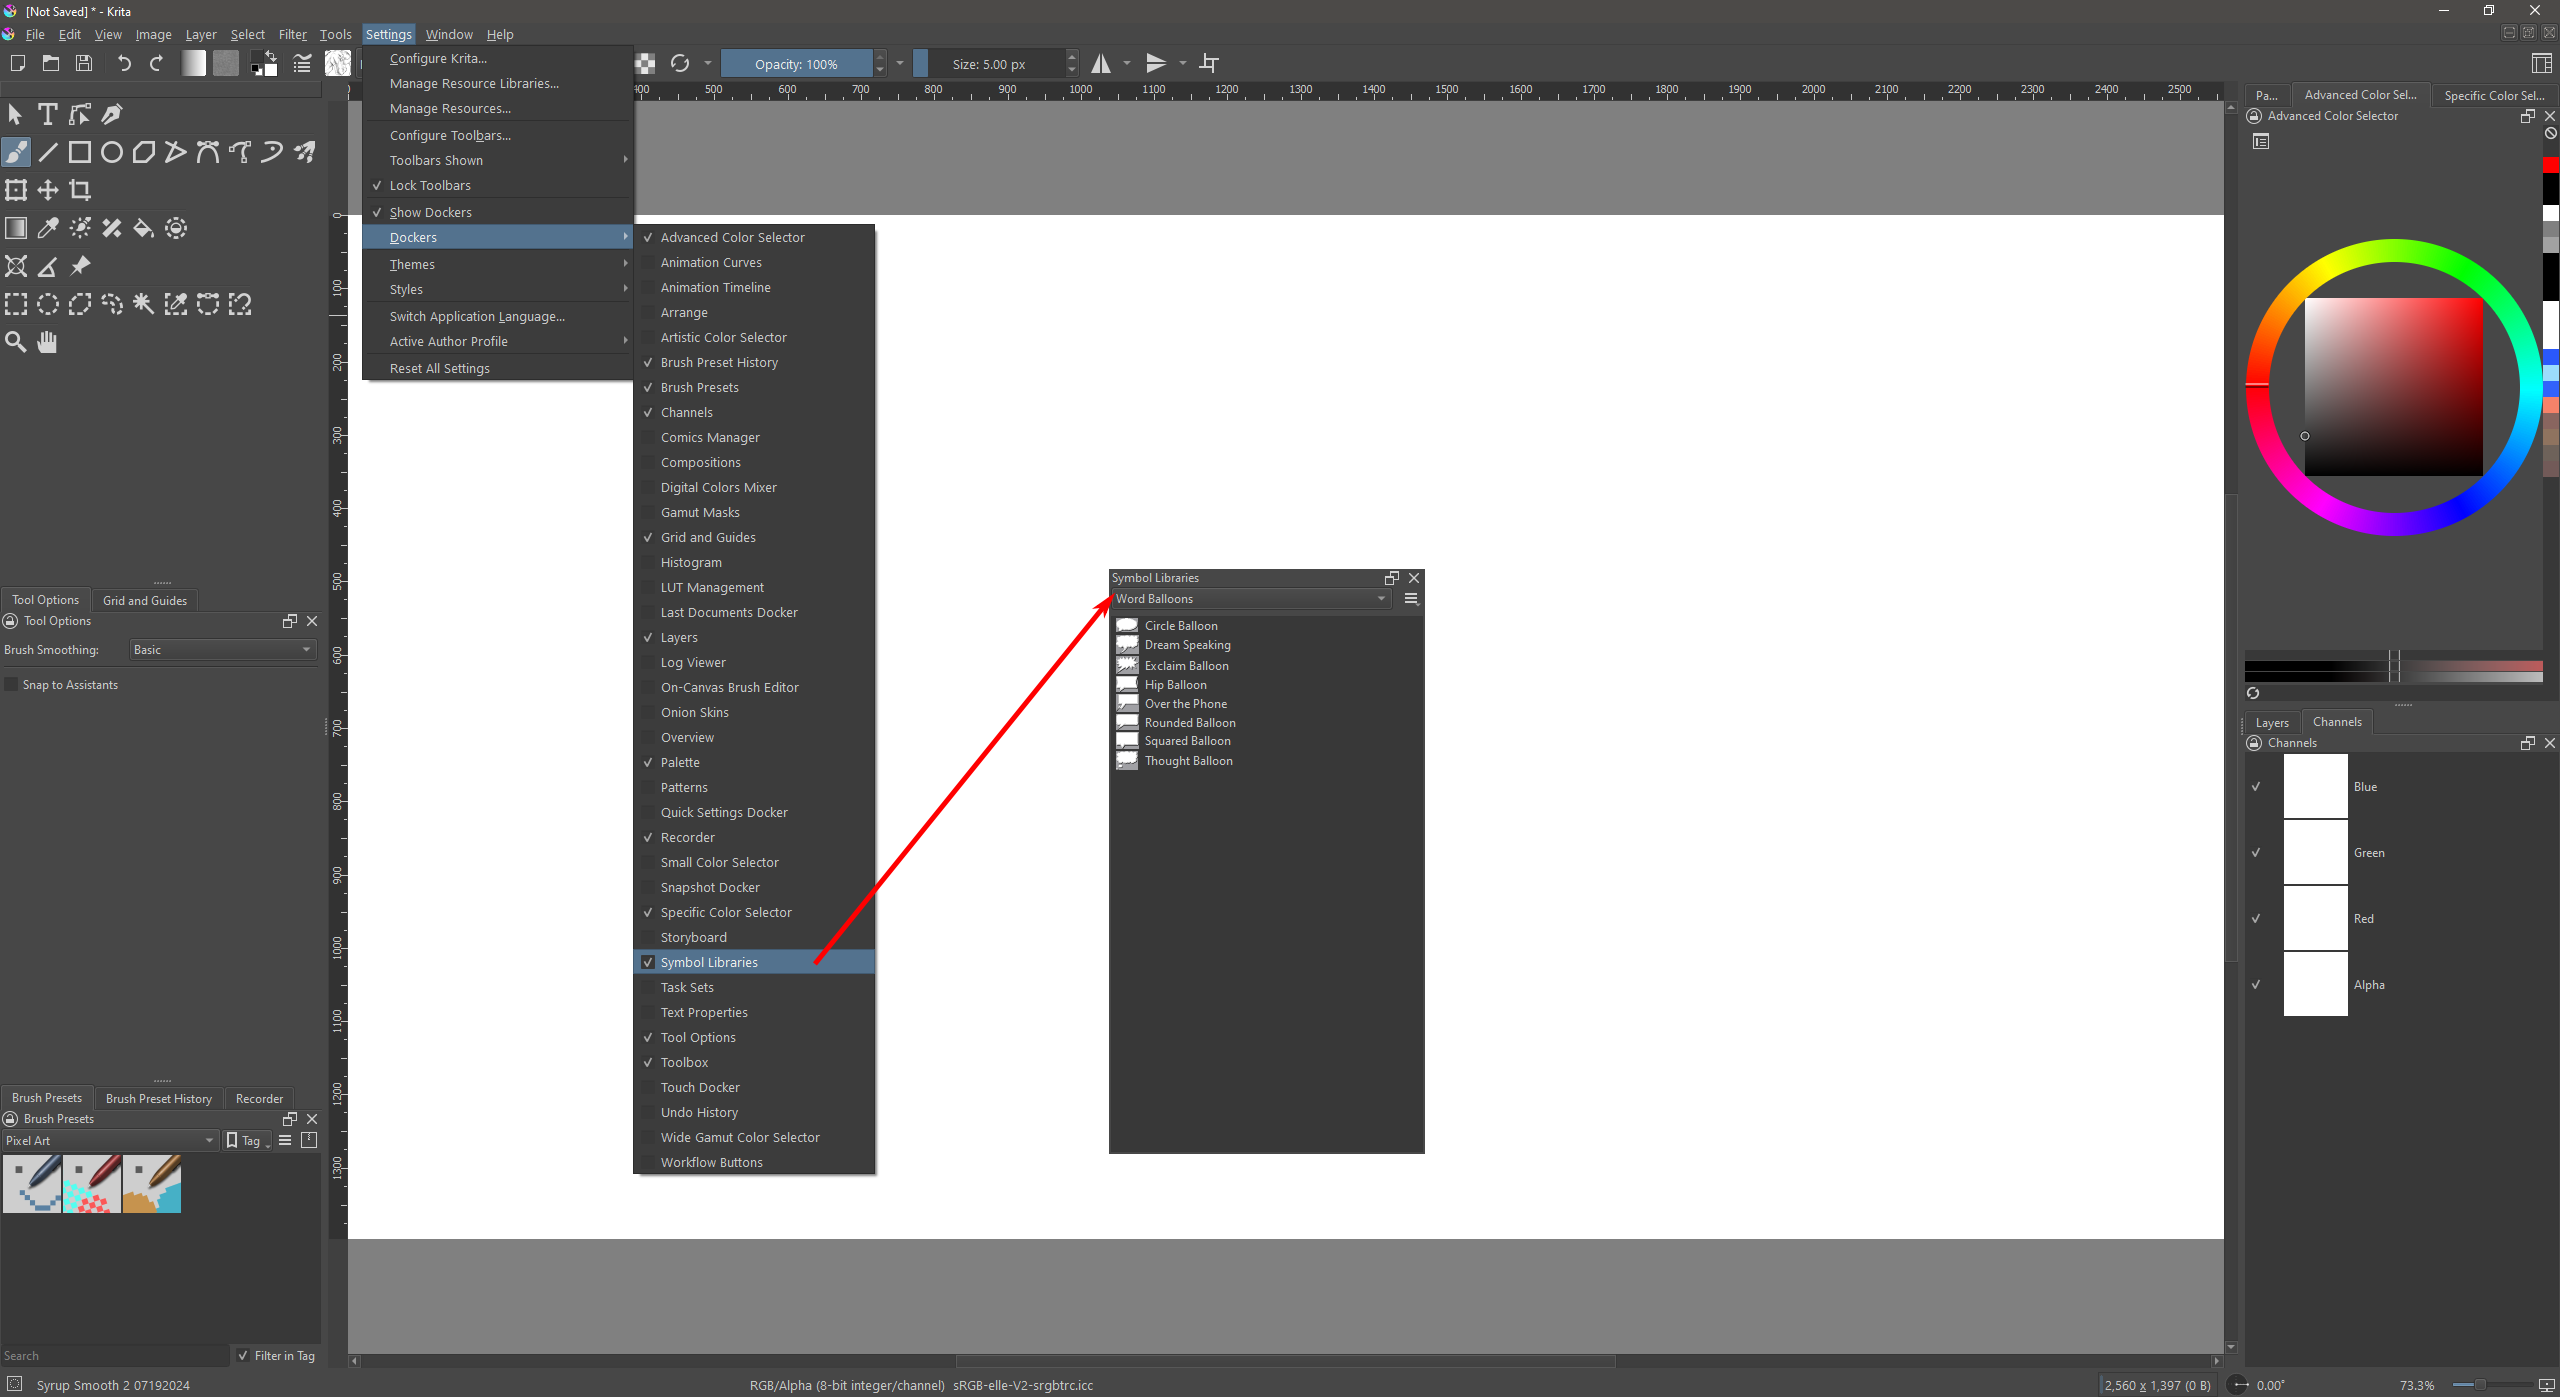
Task: Select the Text tool in toolbox
Action: point(47,114)
